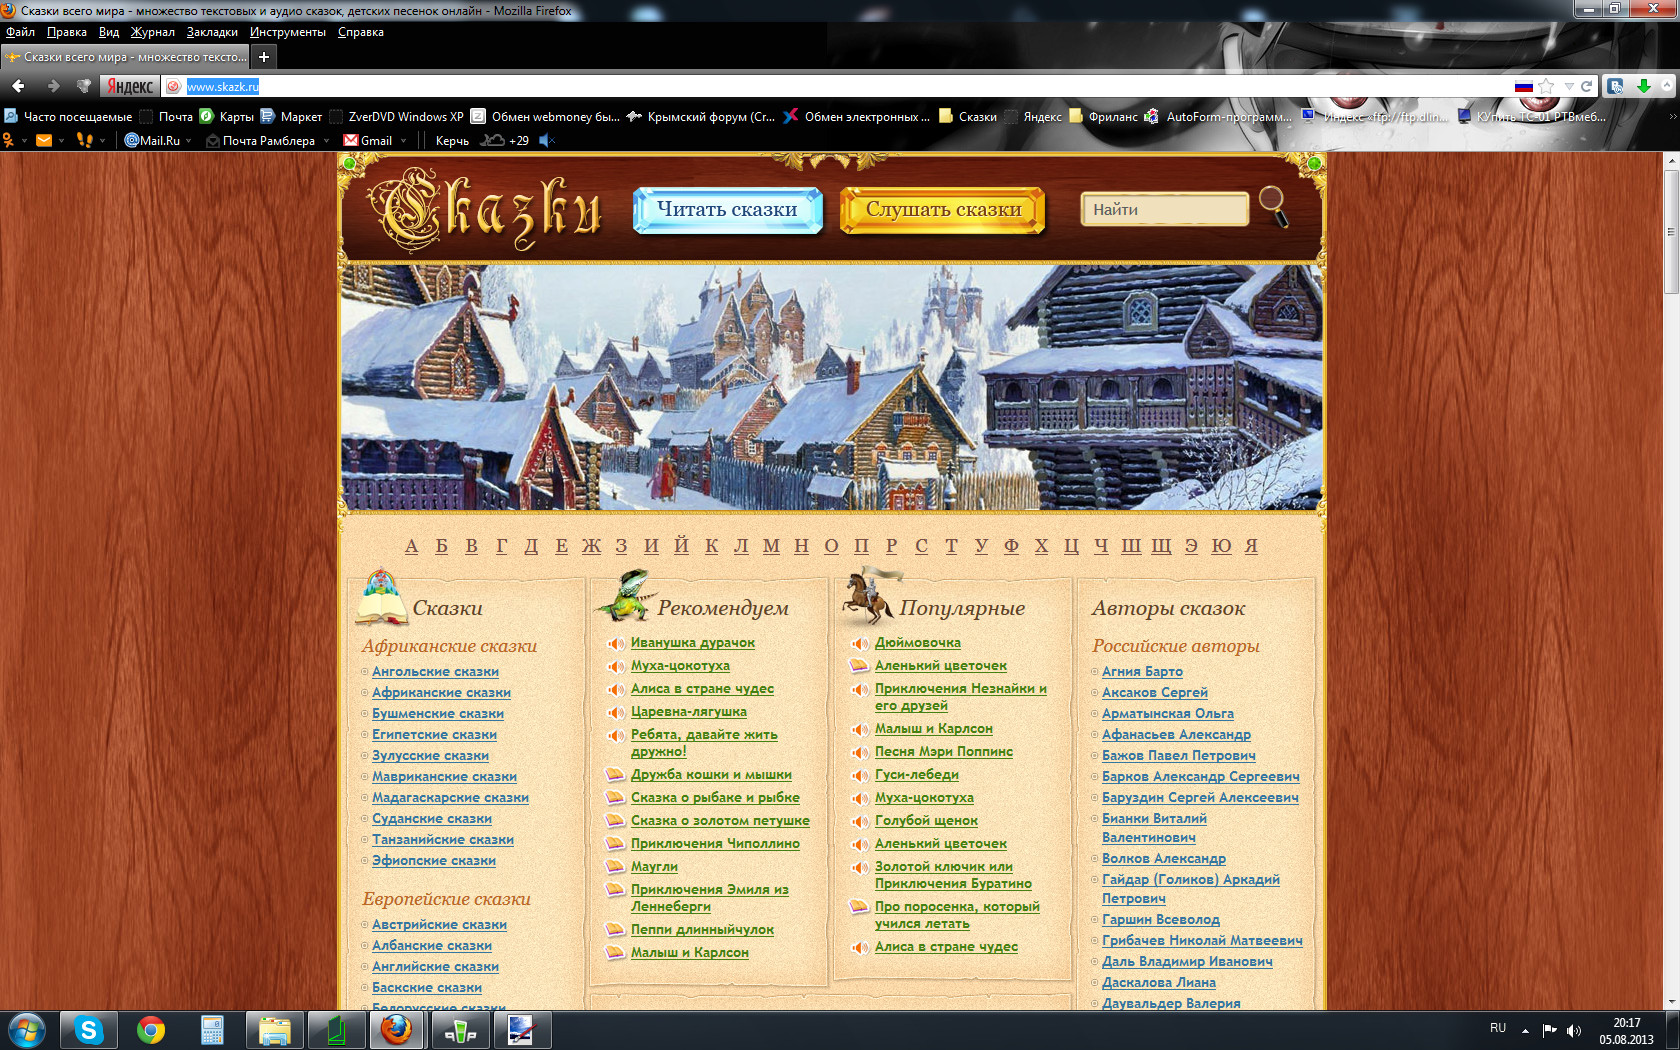Image resolution: width=1680 pixels, height=1050 pixels.
Task: Click the speaker icon beside Дюймовочка
Action: pyautogui.click(x=859, y=643)
